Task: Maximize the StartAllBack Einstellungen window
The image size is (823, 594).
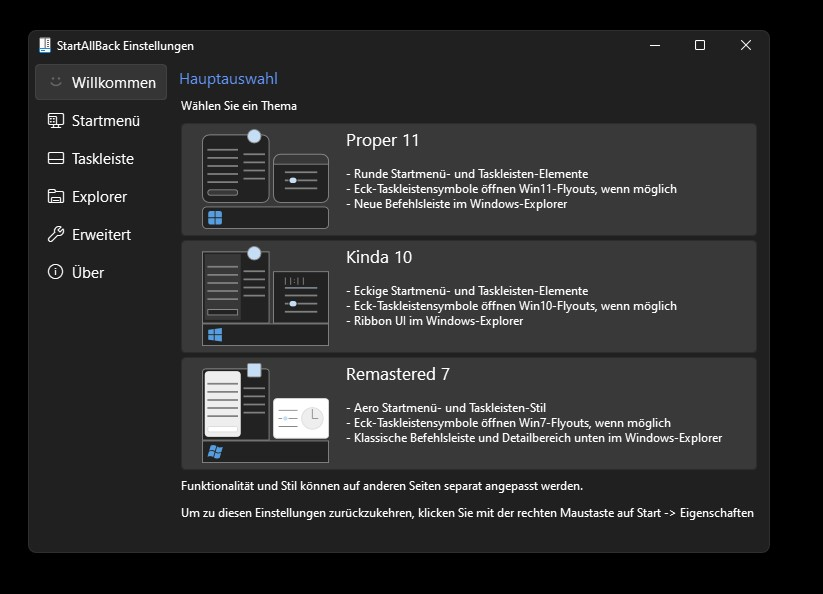Action: tap(700, 46)
